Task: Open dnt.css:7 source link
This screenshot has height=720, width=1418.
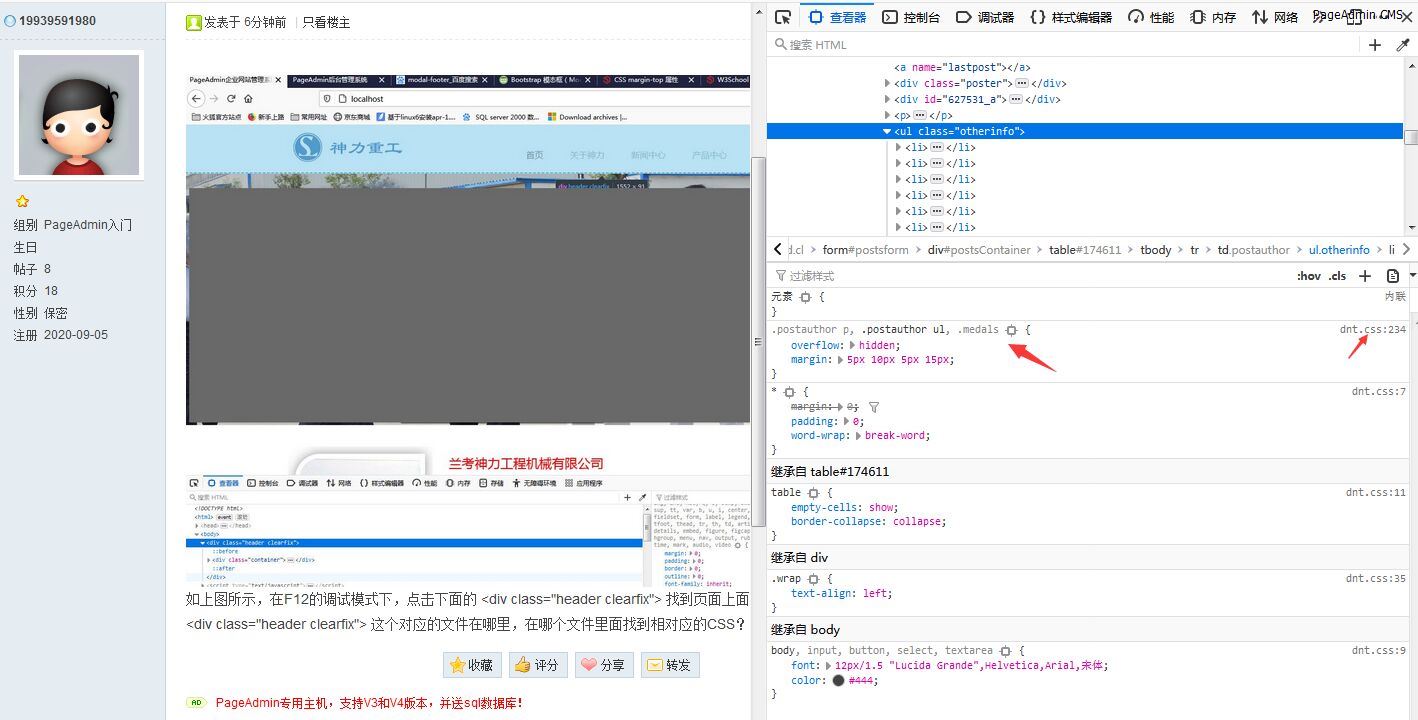Action: (x=1379, y=392)
